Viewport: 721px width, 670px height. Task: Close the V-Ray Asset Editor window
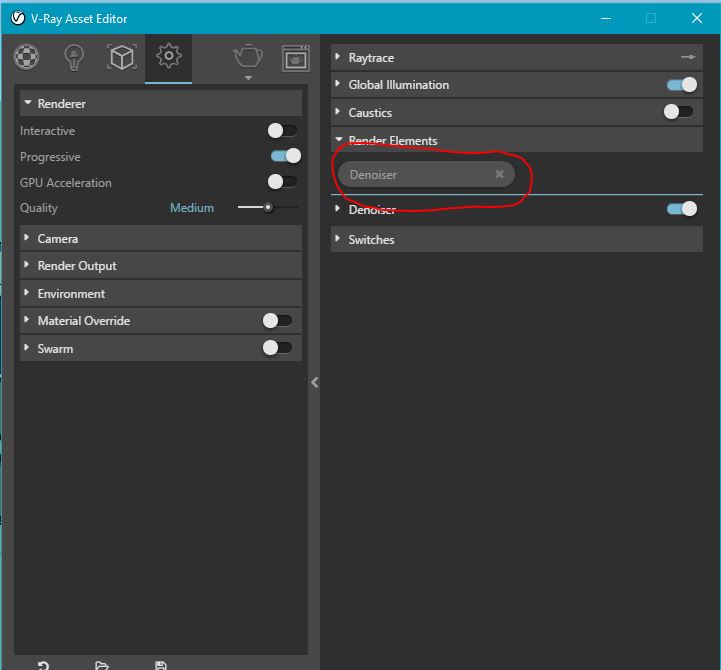point(697,18)
